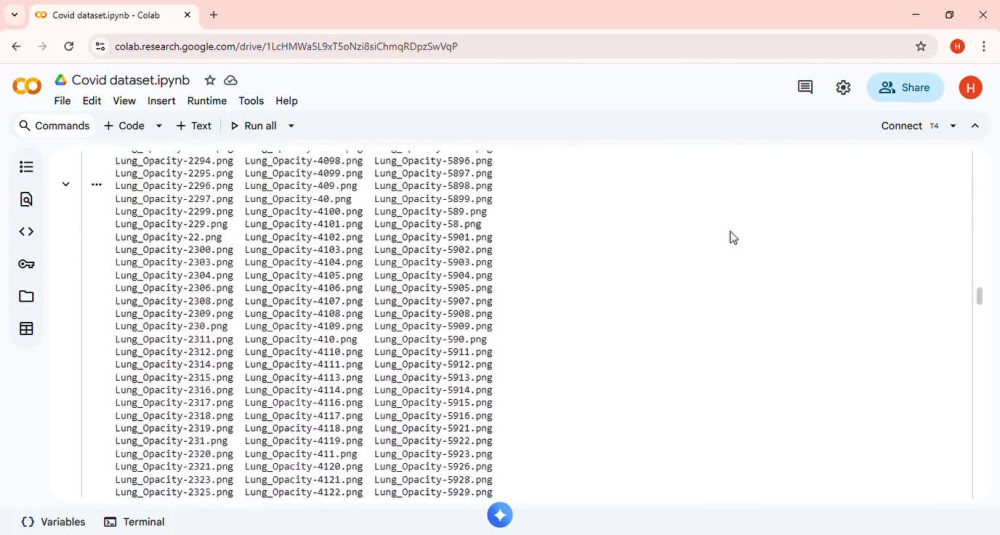Image resolution: width=1000 pixels, height=535 pixels.
Task: Focus the browser address bar URL
Action: pyautogui.click(x=286, y=46)
